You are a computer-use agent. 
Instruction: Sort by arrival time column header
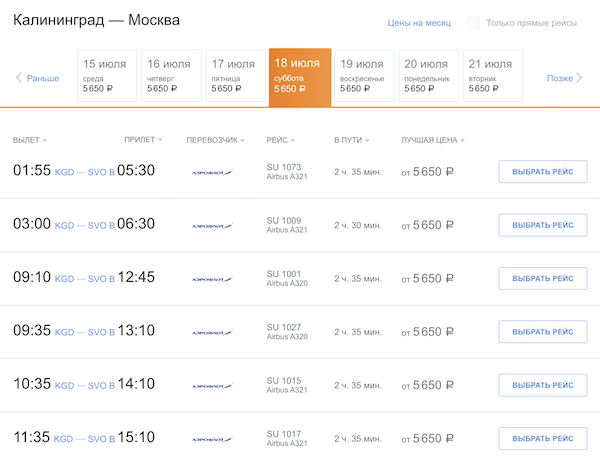(x=143, y=140)
